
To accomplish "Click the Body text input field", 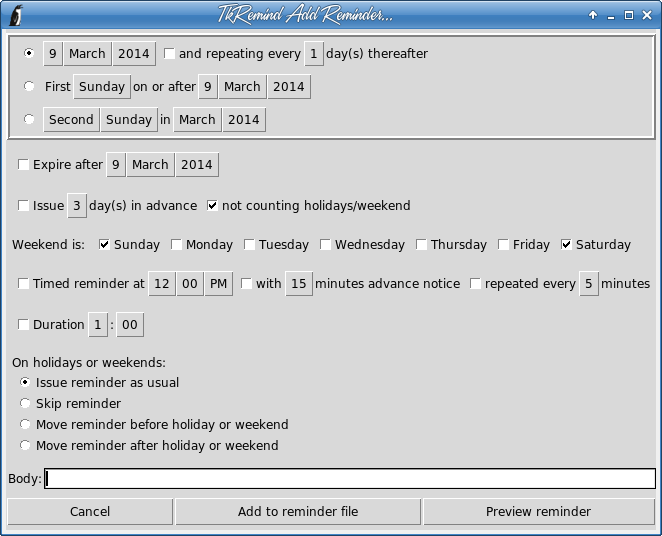I will (x=350, y=479).
